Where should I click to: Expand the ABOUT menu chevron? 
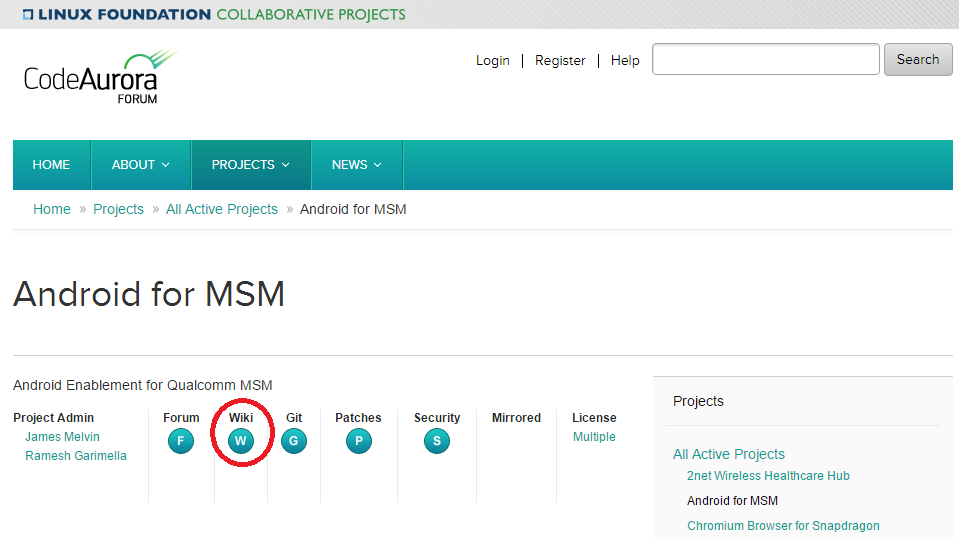pos(165,165)
